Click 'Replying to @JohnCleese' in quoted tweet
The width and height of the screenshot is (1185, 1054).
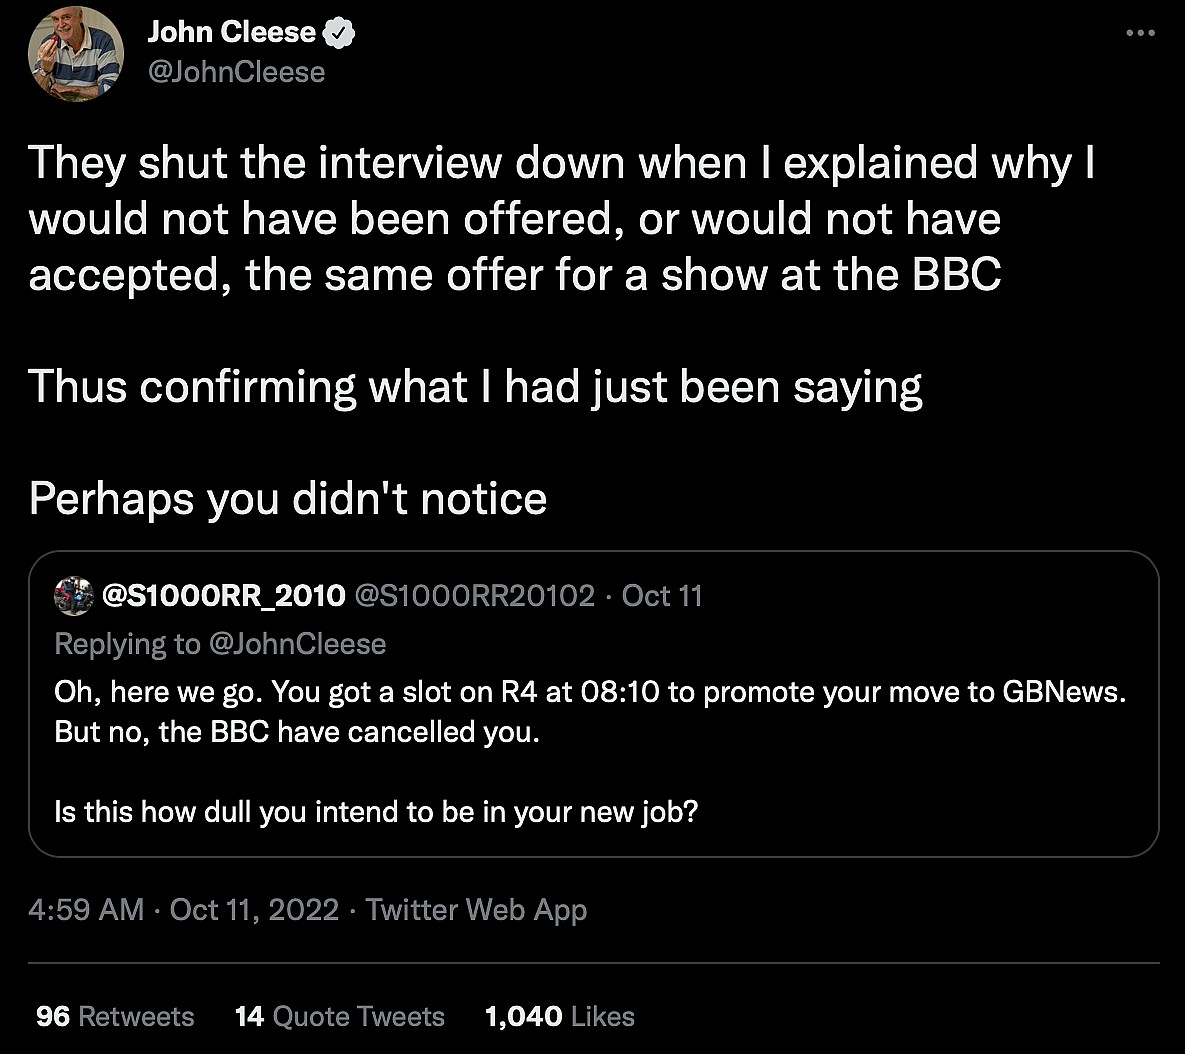pos(220,644)
